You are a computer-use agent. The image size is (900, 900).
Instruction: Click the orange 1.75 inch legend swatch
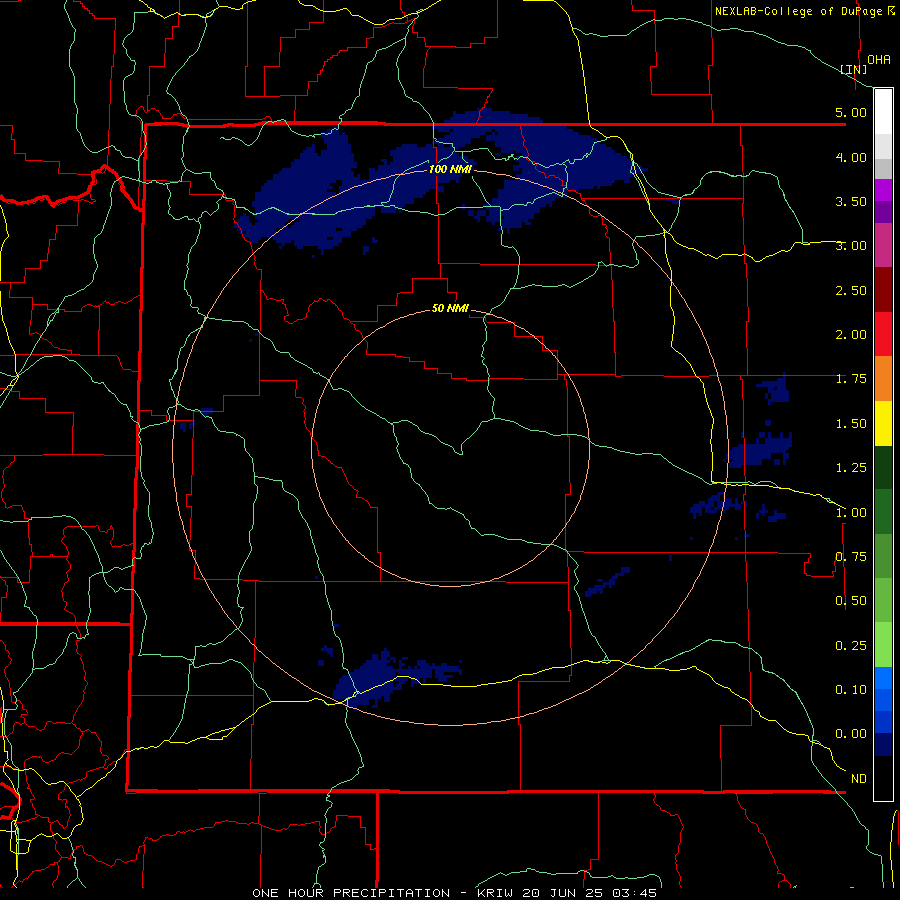pos(883,379)
